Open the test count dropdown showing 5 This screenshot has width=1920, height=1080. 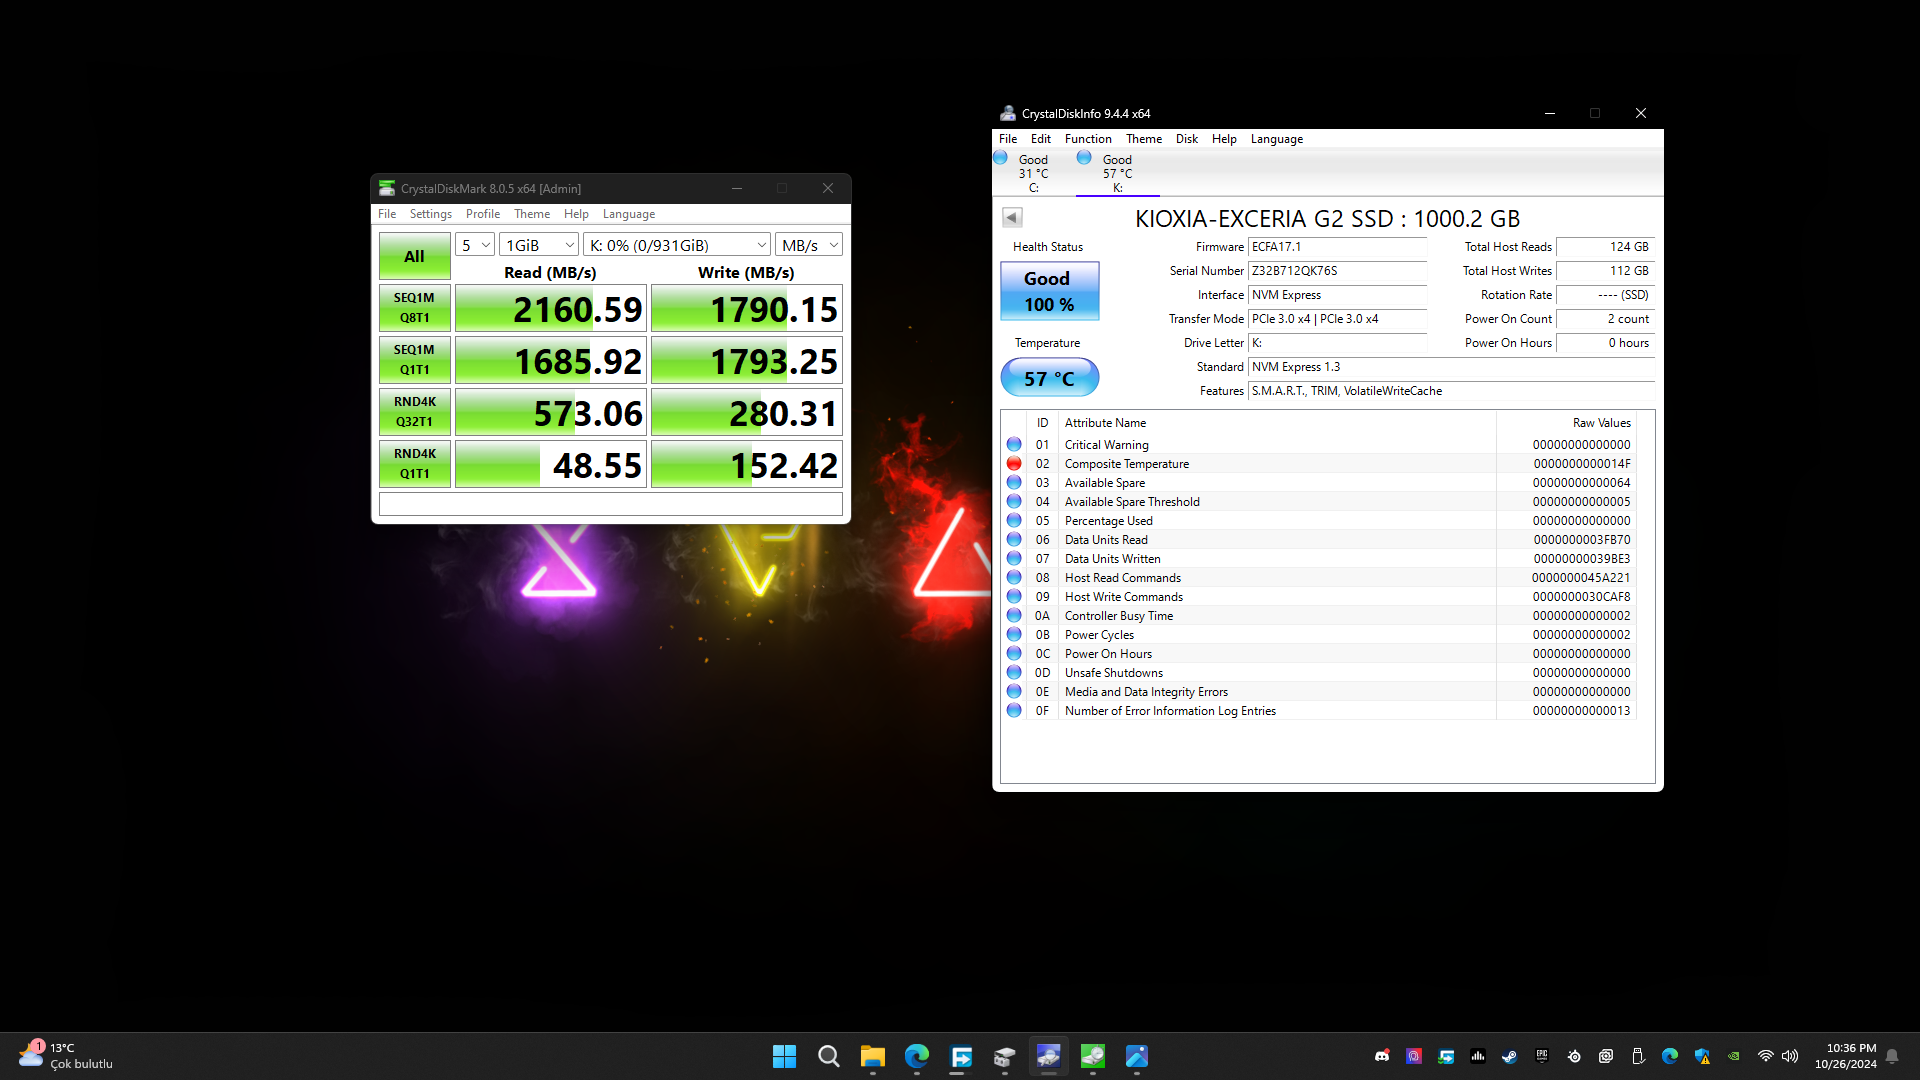click(x=475, y=245)
